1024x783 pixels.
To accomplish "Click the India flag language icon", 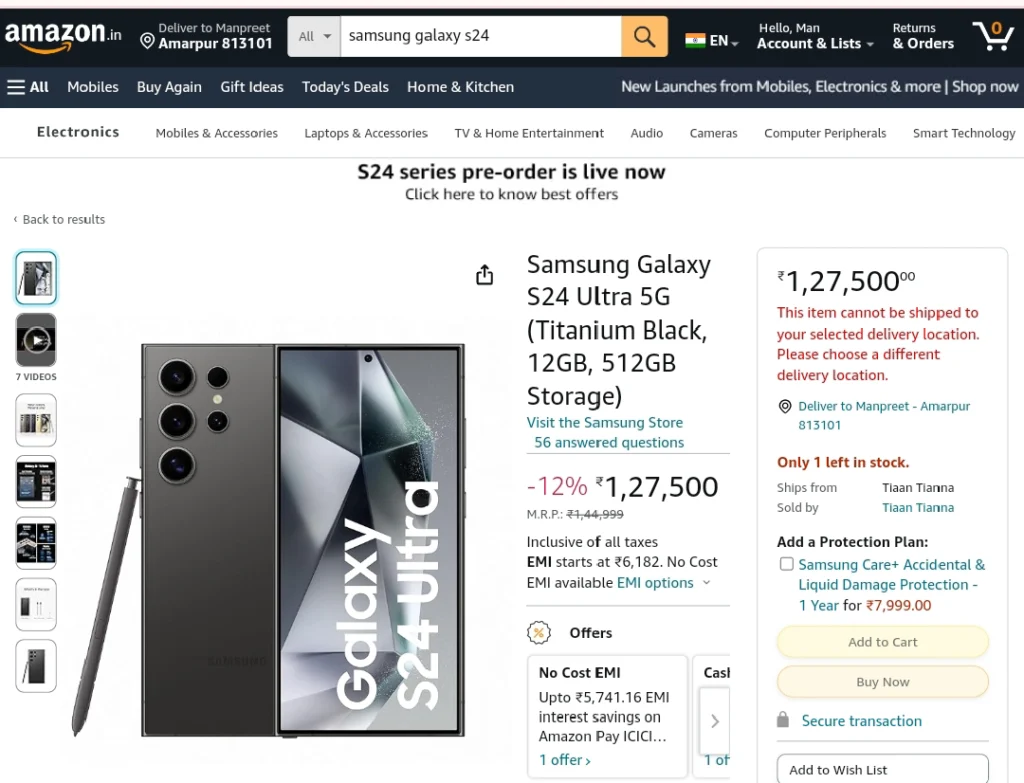I will pos(696,41).
